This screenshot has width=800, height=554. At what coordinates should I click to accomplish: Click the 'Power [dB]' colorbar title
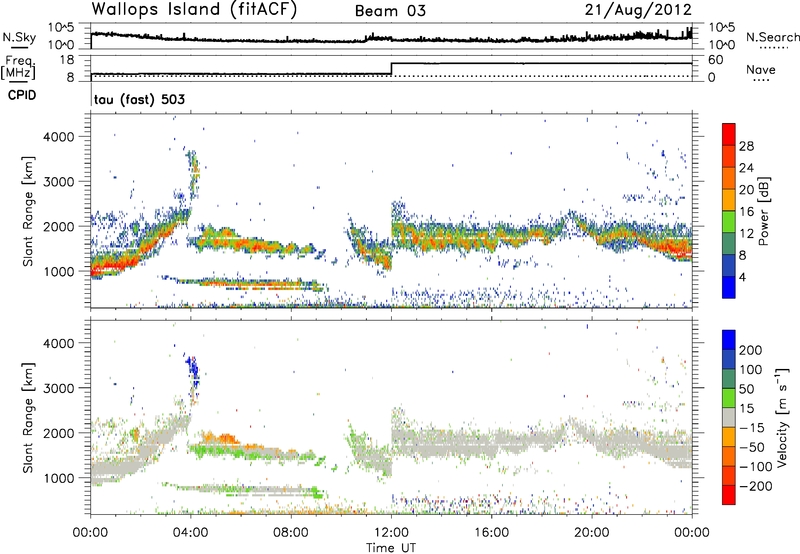pos(763,211)
